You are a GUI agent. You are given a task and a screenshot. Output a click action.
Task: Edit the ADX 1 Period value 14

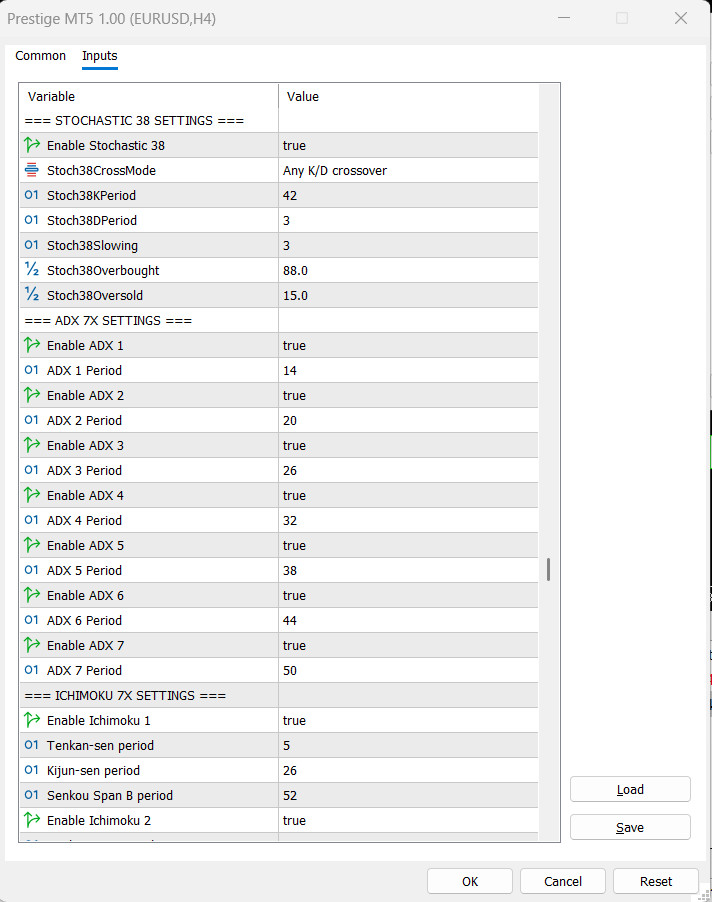click(408, 370)
